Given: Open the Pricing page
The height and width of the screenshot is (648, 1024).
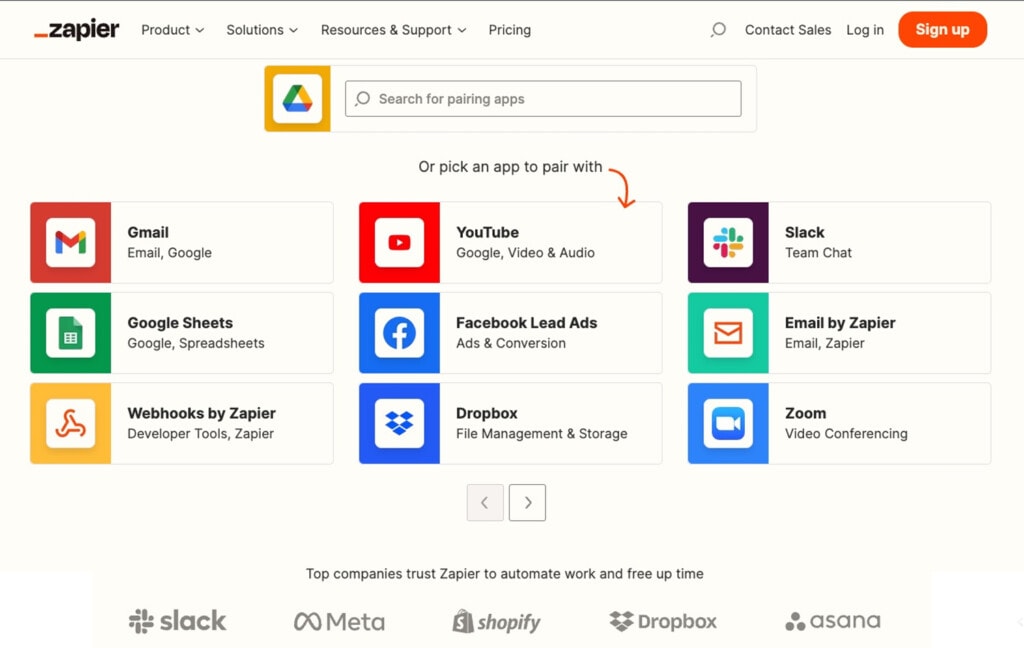Looking at the screenshot, I should click(509, 30).
